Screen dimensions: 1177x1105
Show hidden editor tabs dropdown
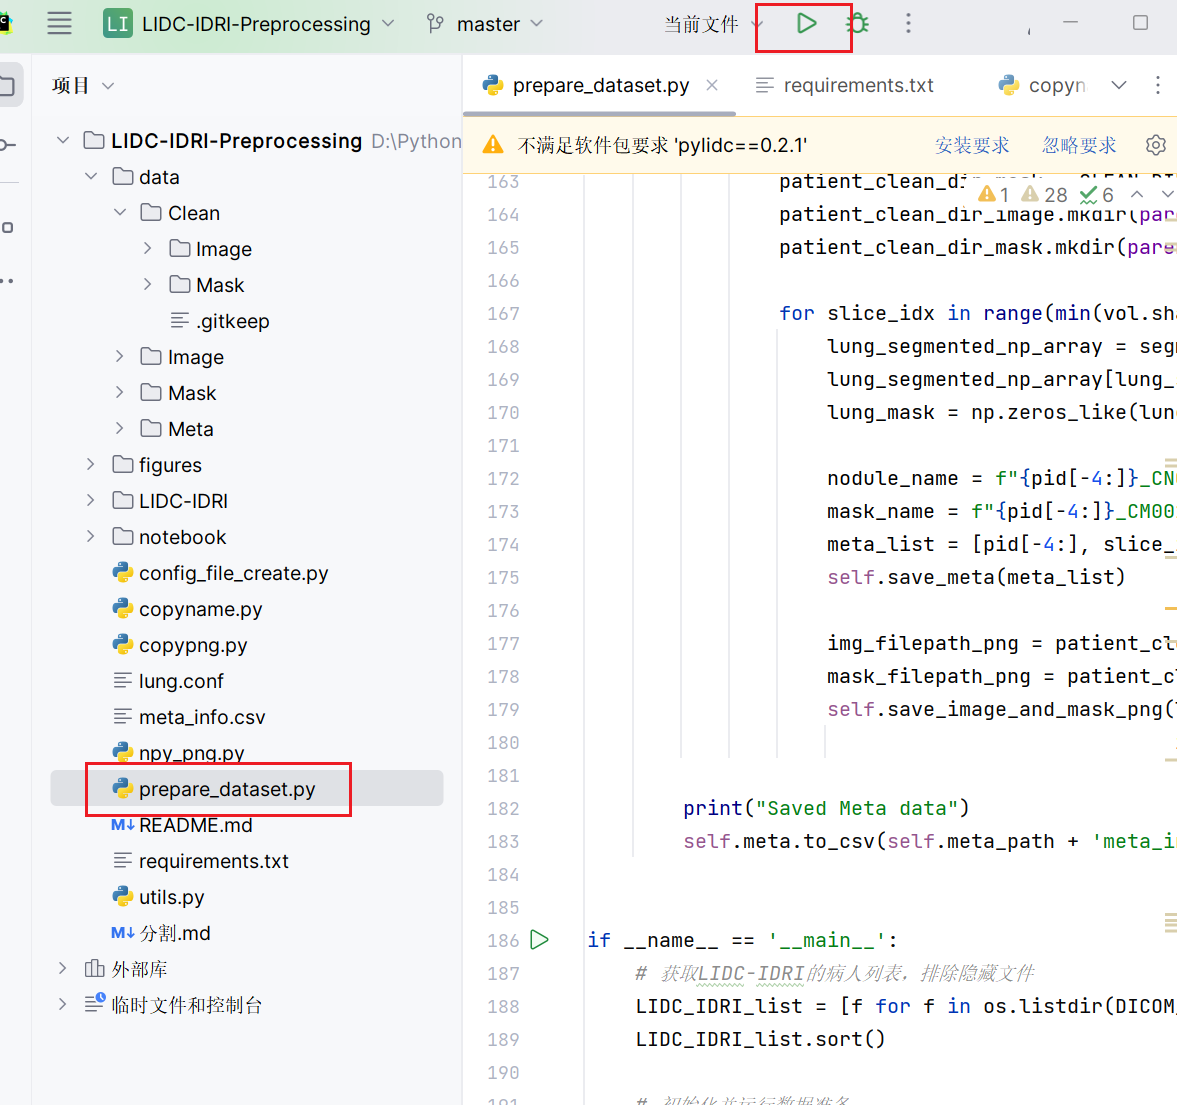1118,85
